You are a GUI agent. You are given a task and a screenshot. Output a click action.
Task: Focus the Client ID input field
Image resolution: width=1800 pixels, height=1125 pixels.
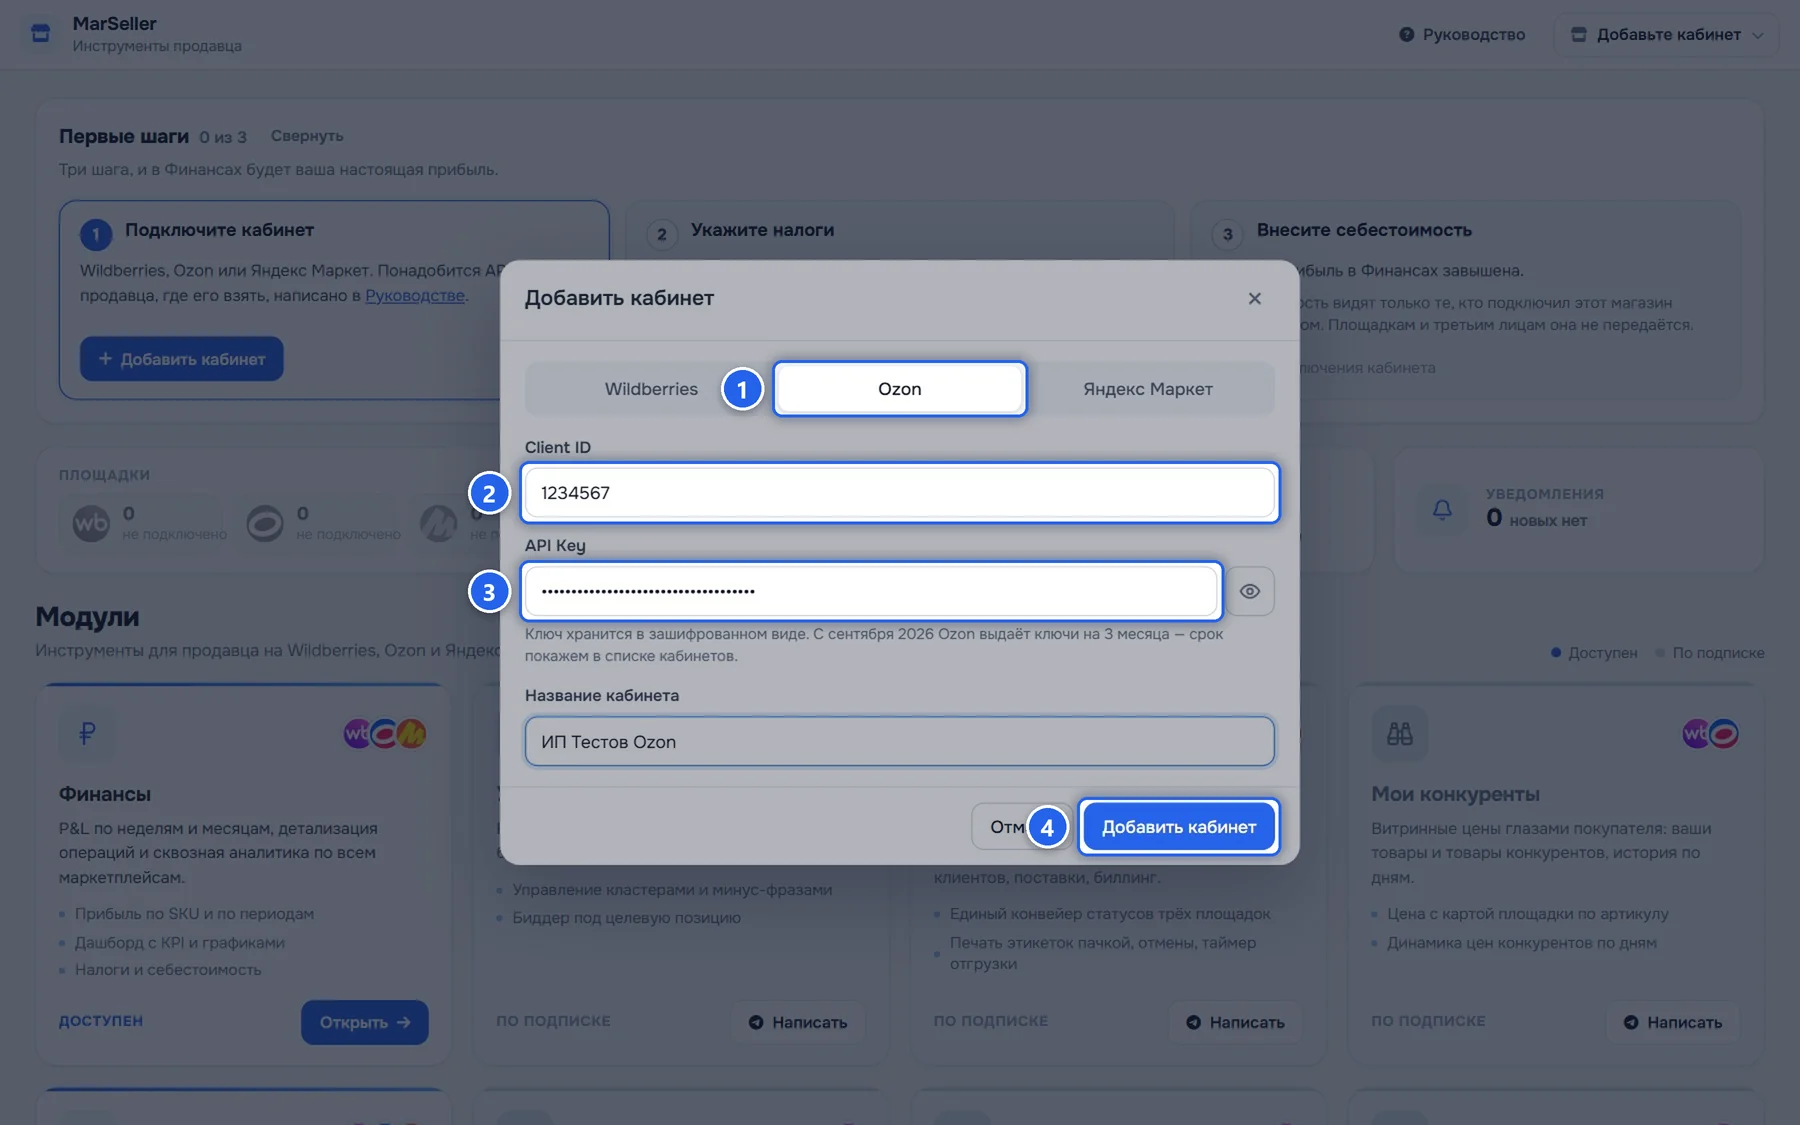point(900,492)
